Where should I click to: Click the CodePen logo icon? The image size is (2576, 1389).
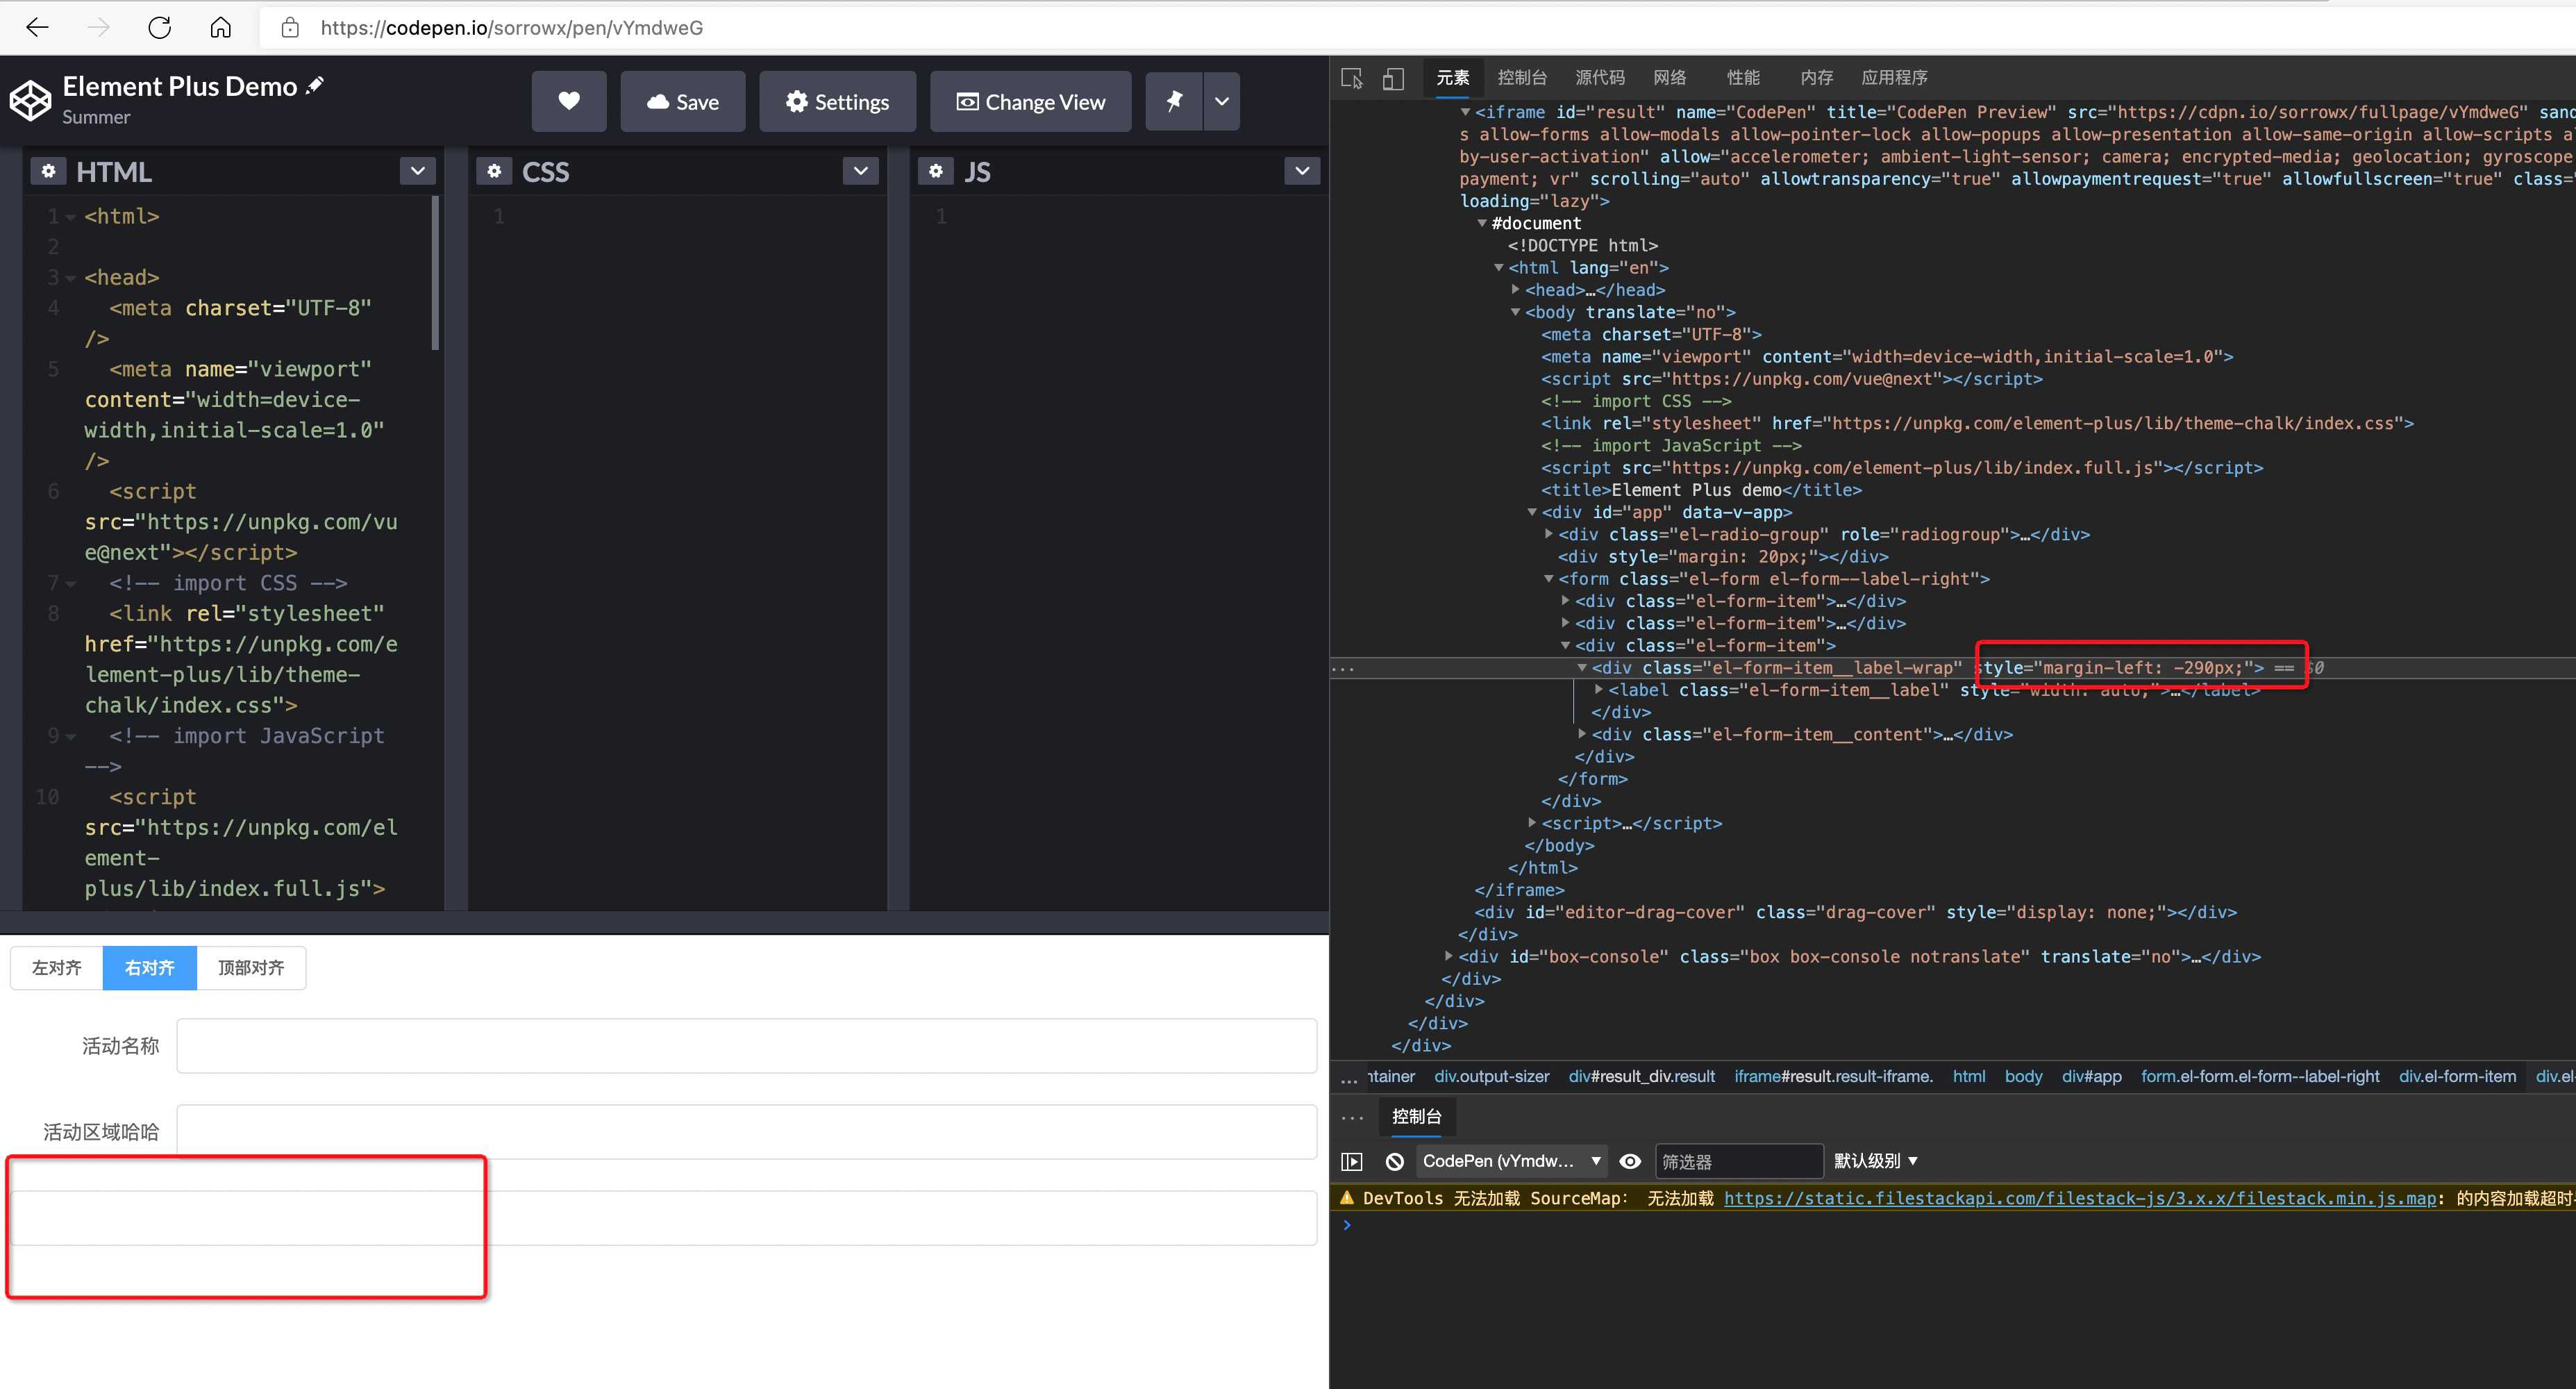click(x=31, y=101)
